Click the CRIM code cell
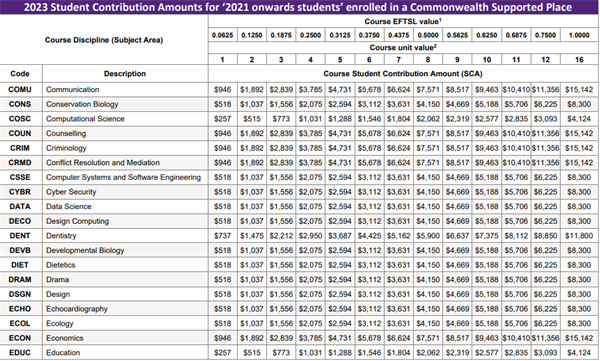This screenshot has width=600, height=361. coord(20,148)
